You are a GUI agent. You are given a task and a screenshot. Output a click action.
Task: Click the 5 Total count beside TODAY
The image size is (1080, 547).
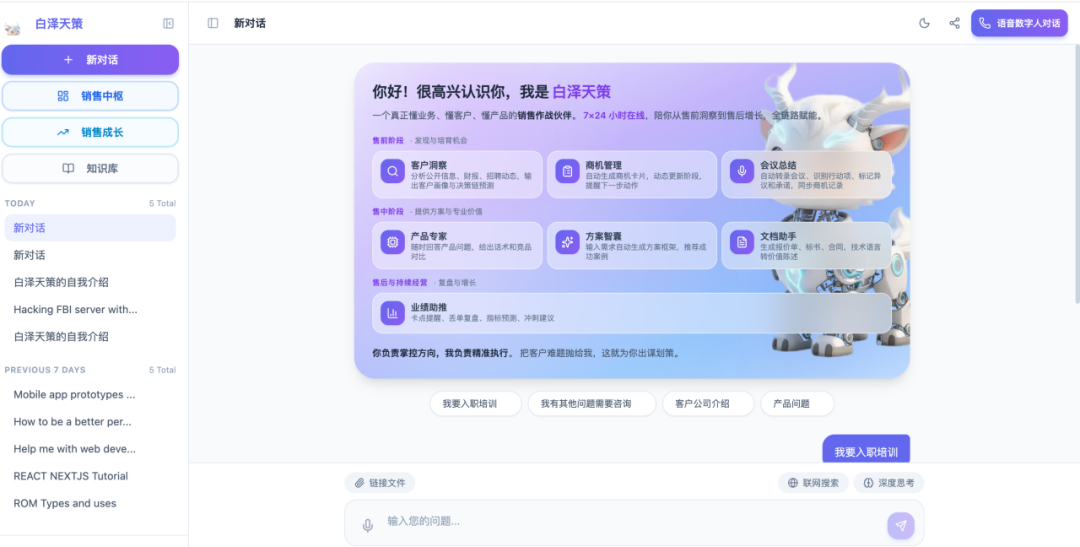click(163, 203)
